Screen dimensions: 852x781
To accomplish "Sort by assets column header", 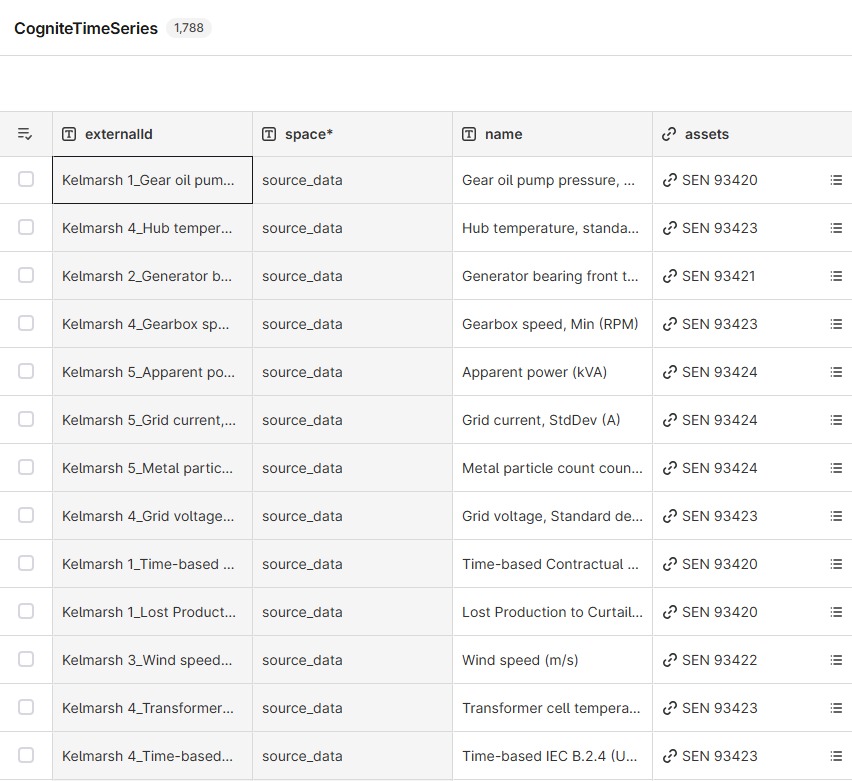I will coord(752,134).
